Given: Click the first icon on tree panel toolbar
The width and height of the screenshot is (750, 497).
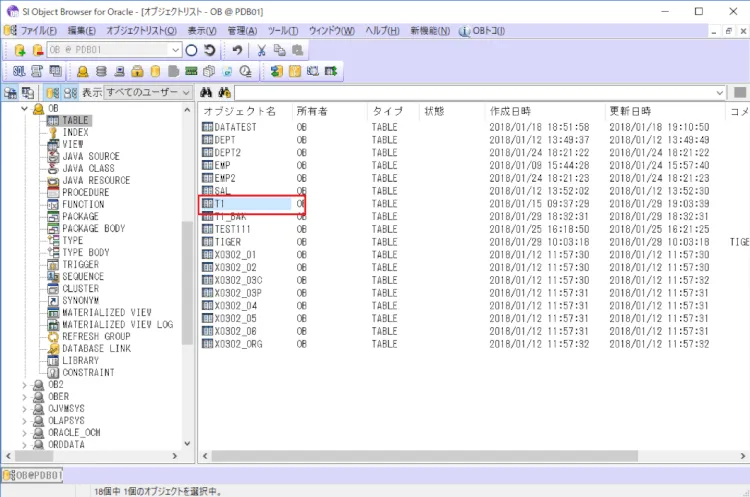Looking at the screenshot, I should coord(10,92).
